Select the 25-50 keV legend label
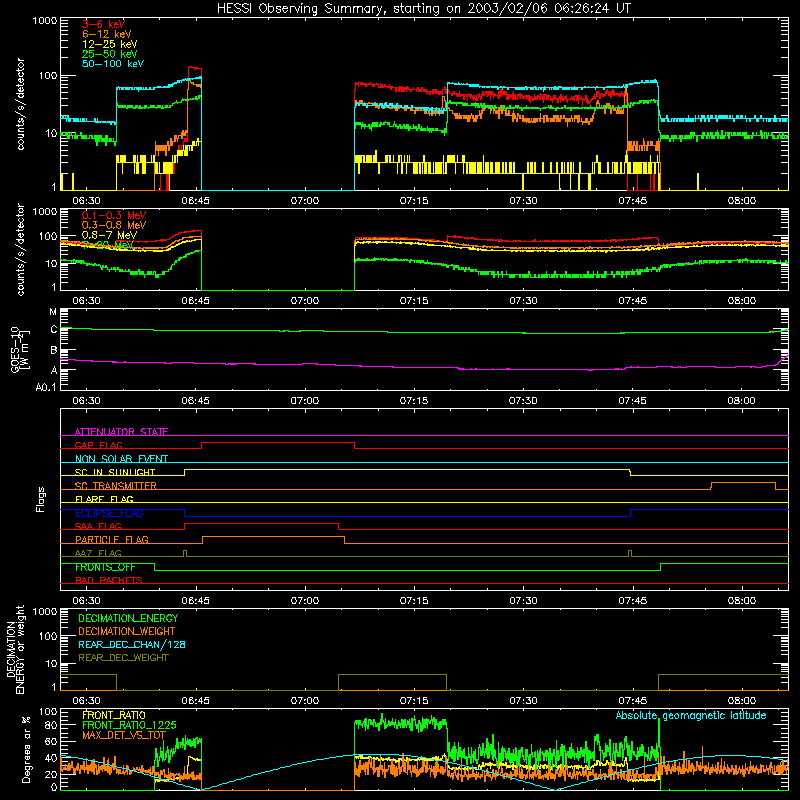Image resolution: width=800 pixels, height=800 pixels. 110,54
